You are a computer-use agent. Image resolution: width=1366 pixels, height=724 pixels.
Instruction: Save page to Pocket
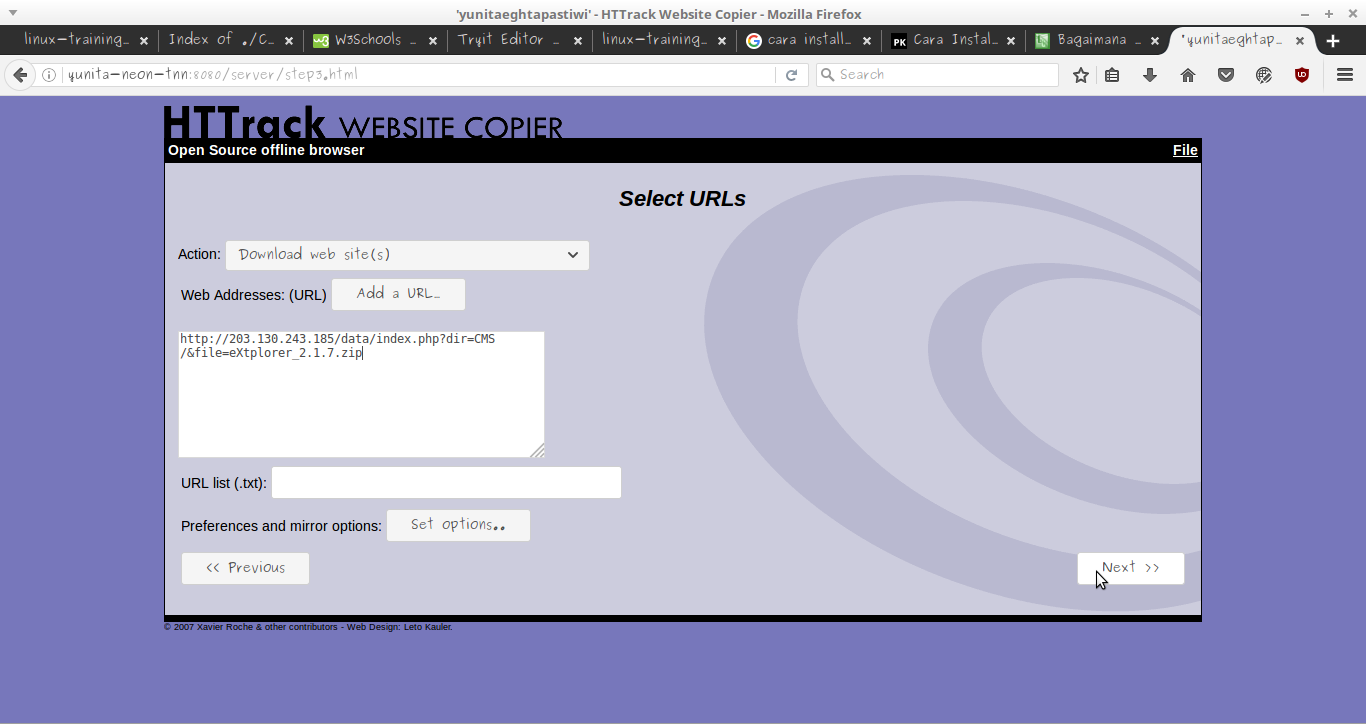(1226, 75)
